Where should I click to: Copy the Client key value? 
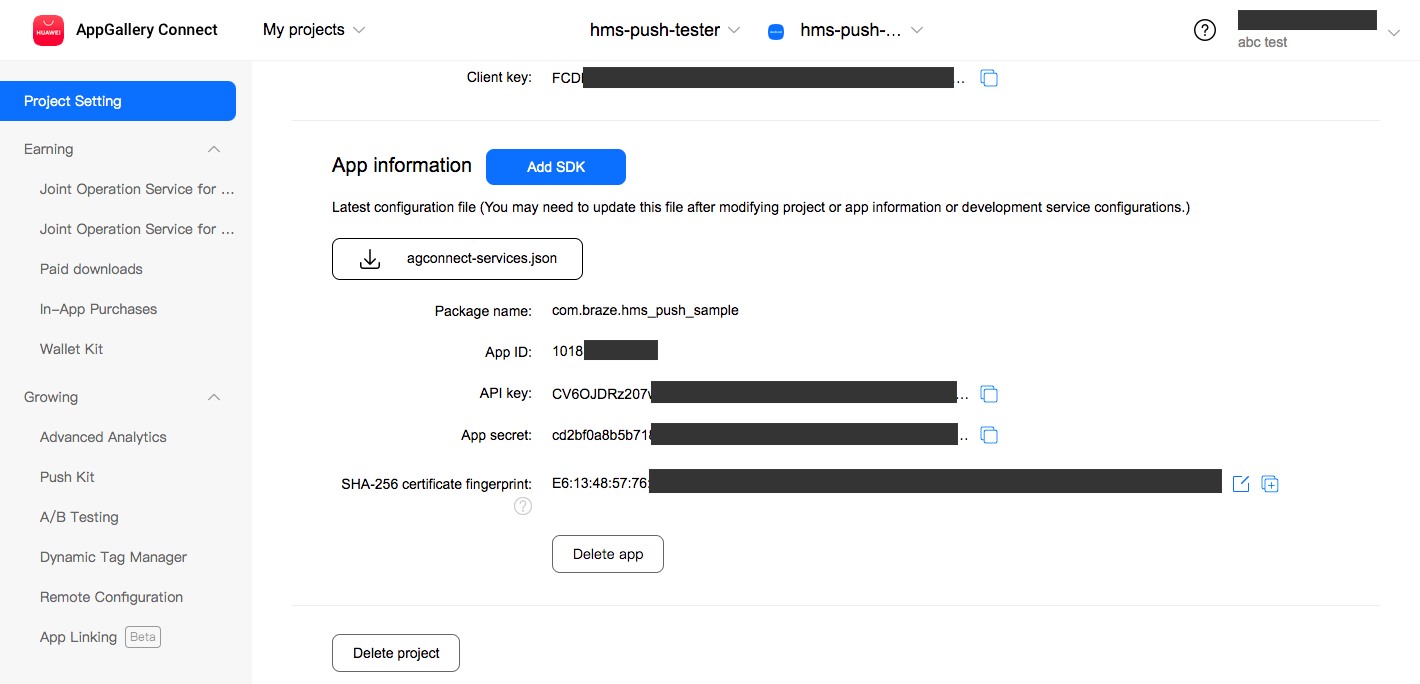[x=989, y=78]
